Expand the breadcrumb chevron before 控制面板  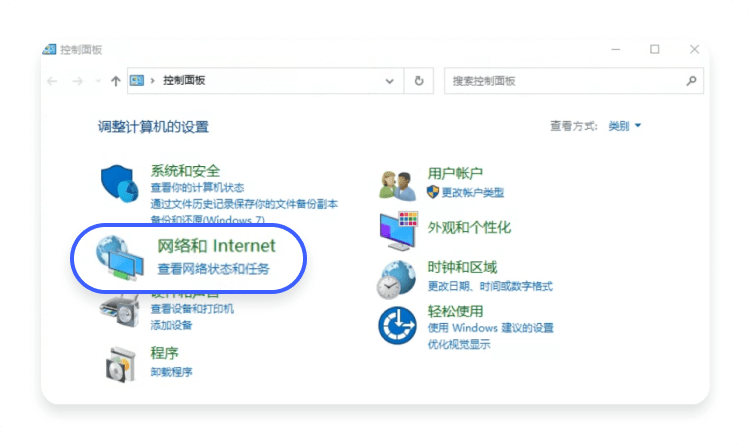pos(153,81)
